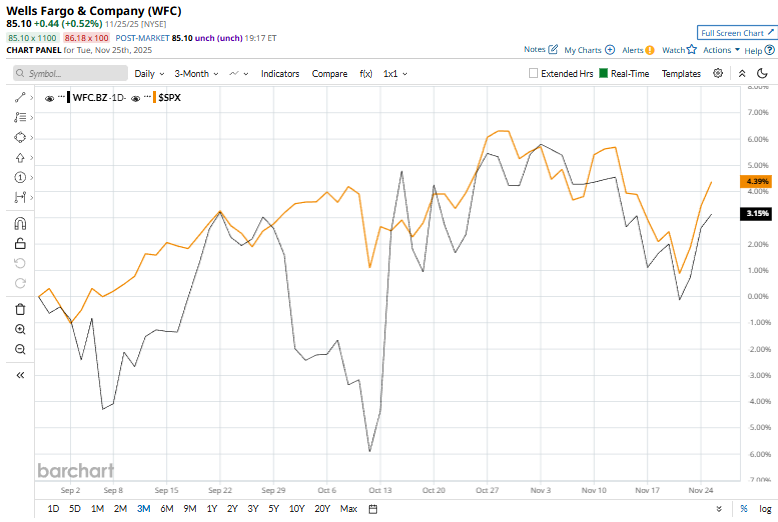This screenshot has width=778, height=522.
Task: Open chart settings gear icon
Action: pyautogui.click(x=718, y=73)
